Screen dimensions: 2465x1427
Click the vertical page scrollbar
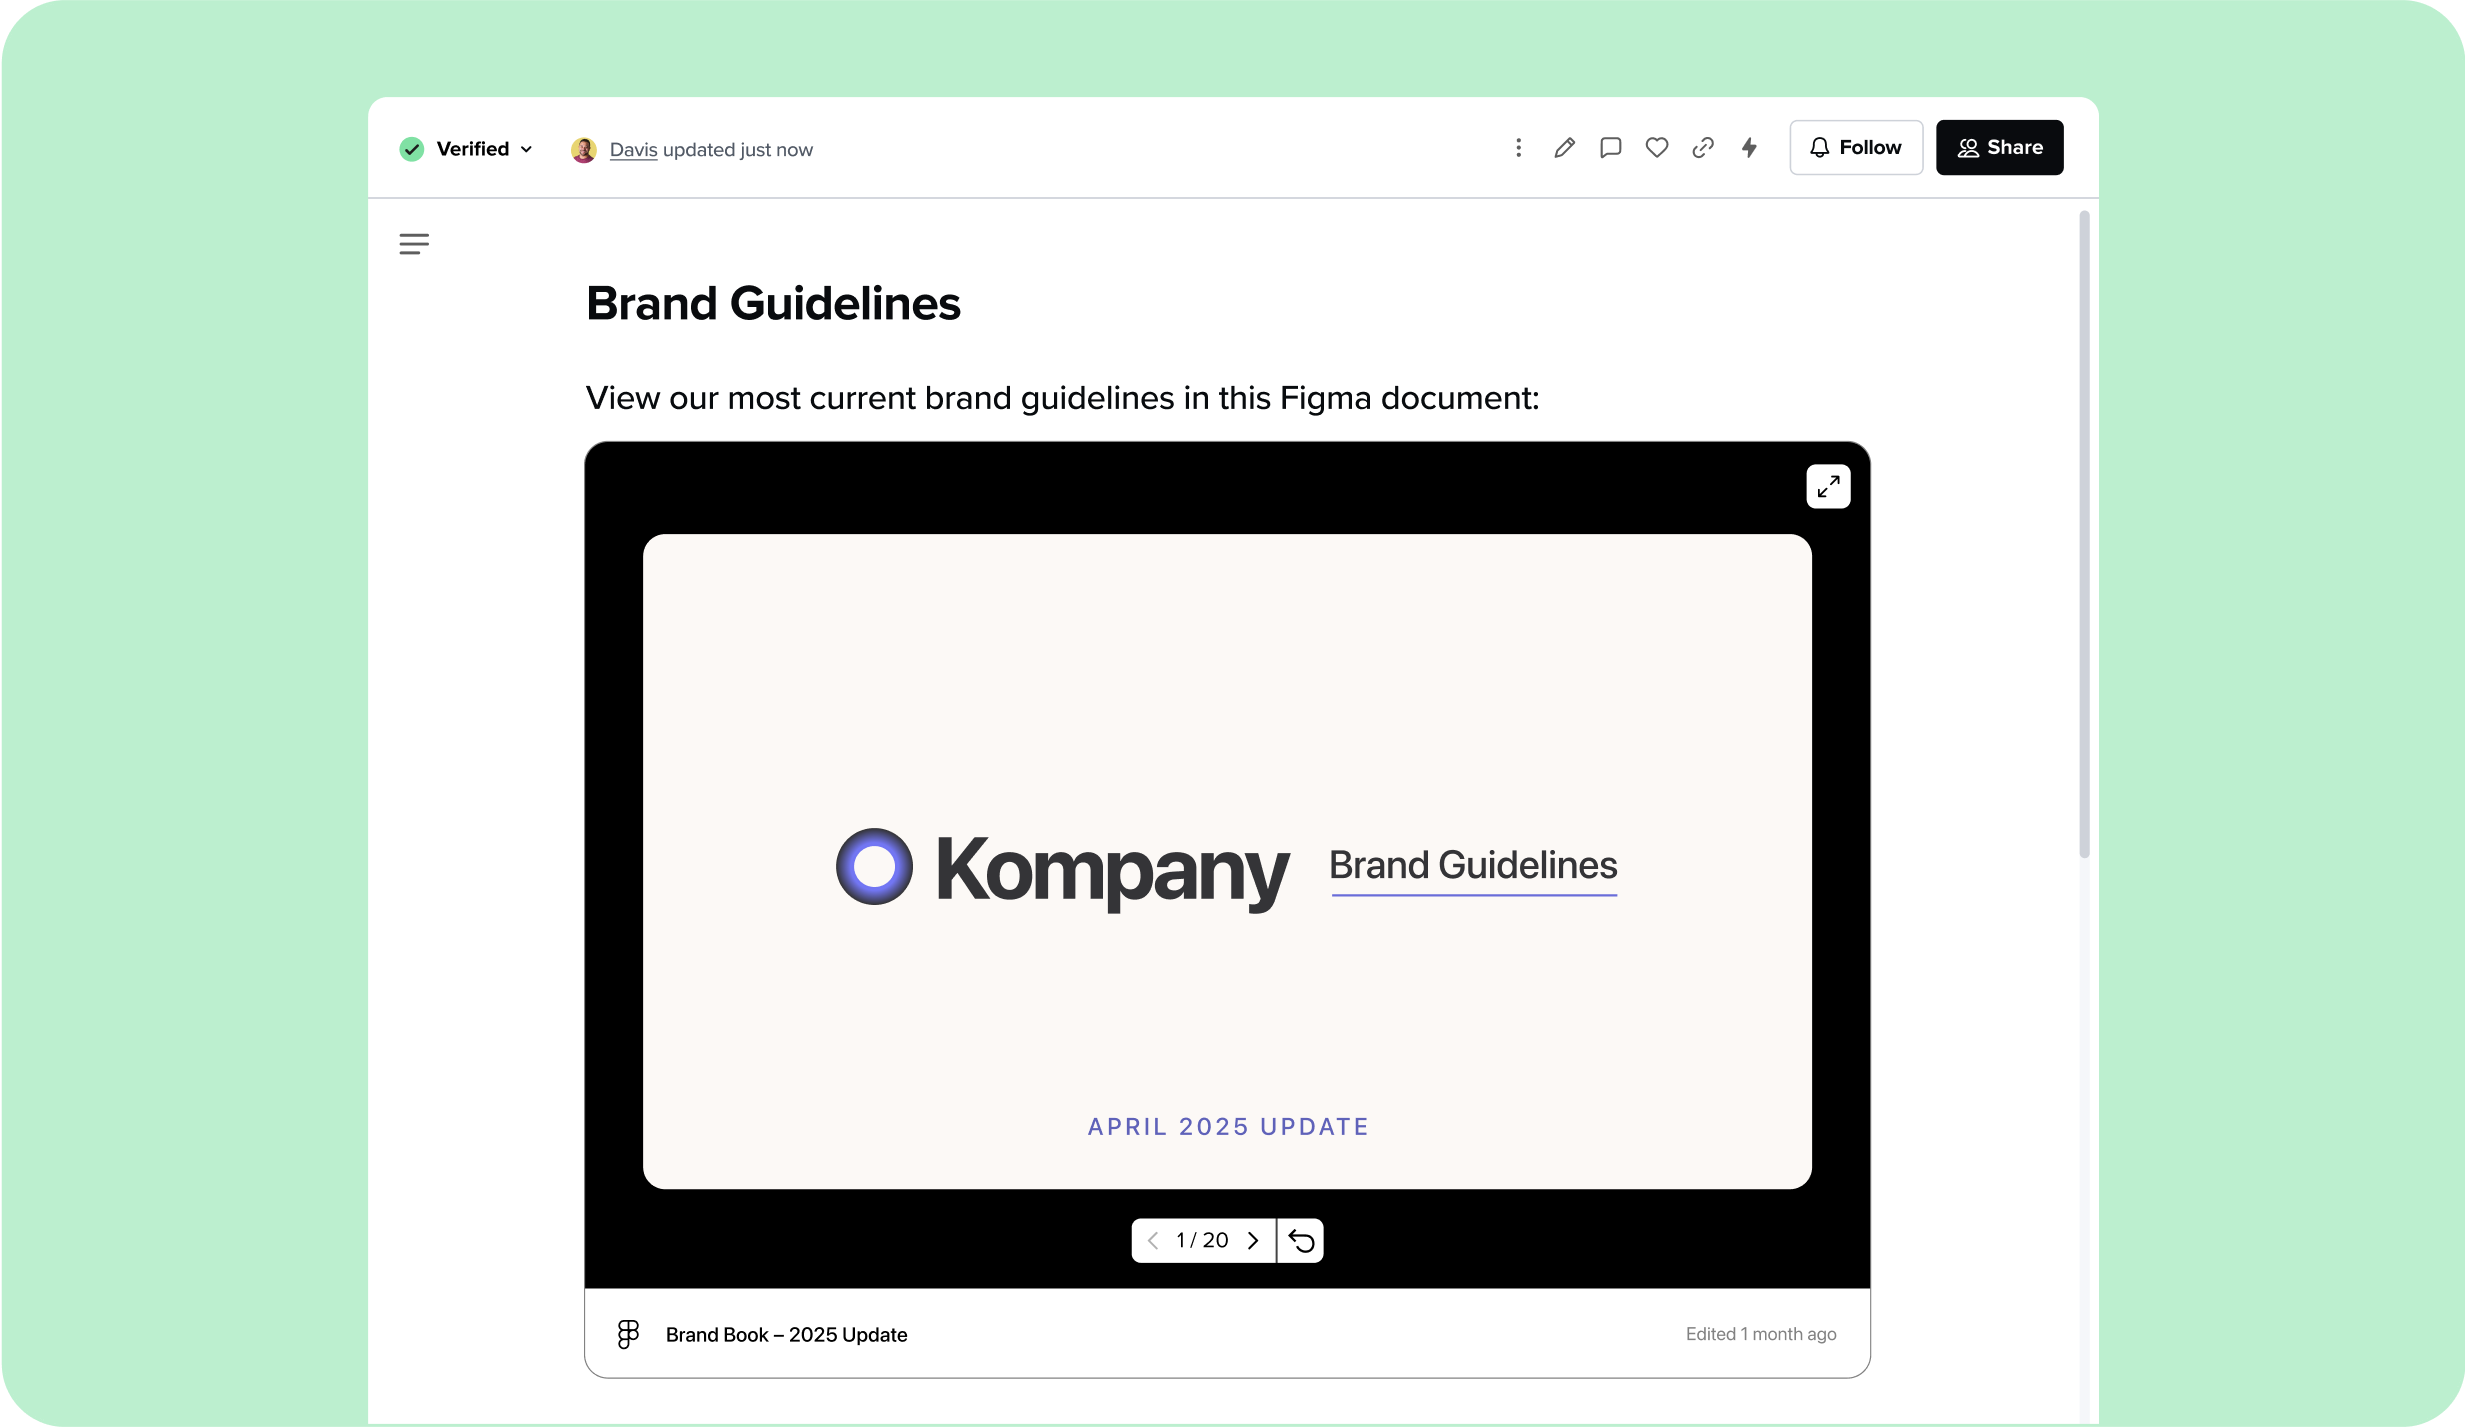(x=2084, y=534)
